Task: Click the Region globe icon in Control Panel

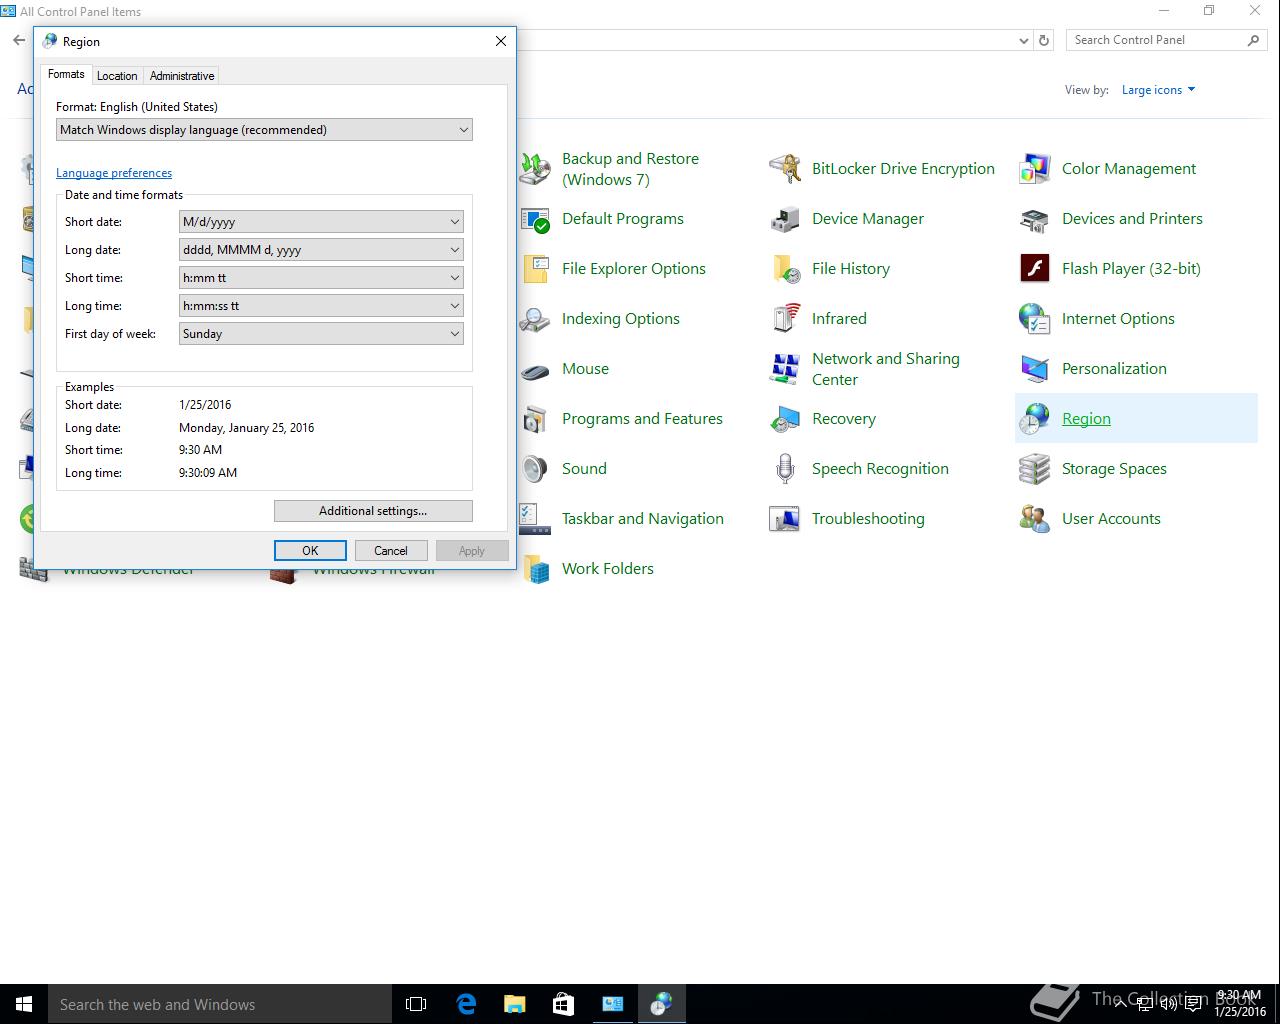Action: pos(1035,419)
